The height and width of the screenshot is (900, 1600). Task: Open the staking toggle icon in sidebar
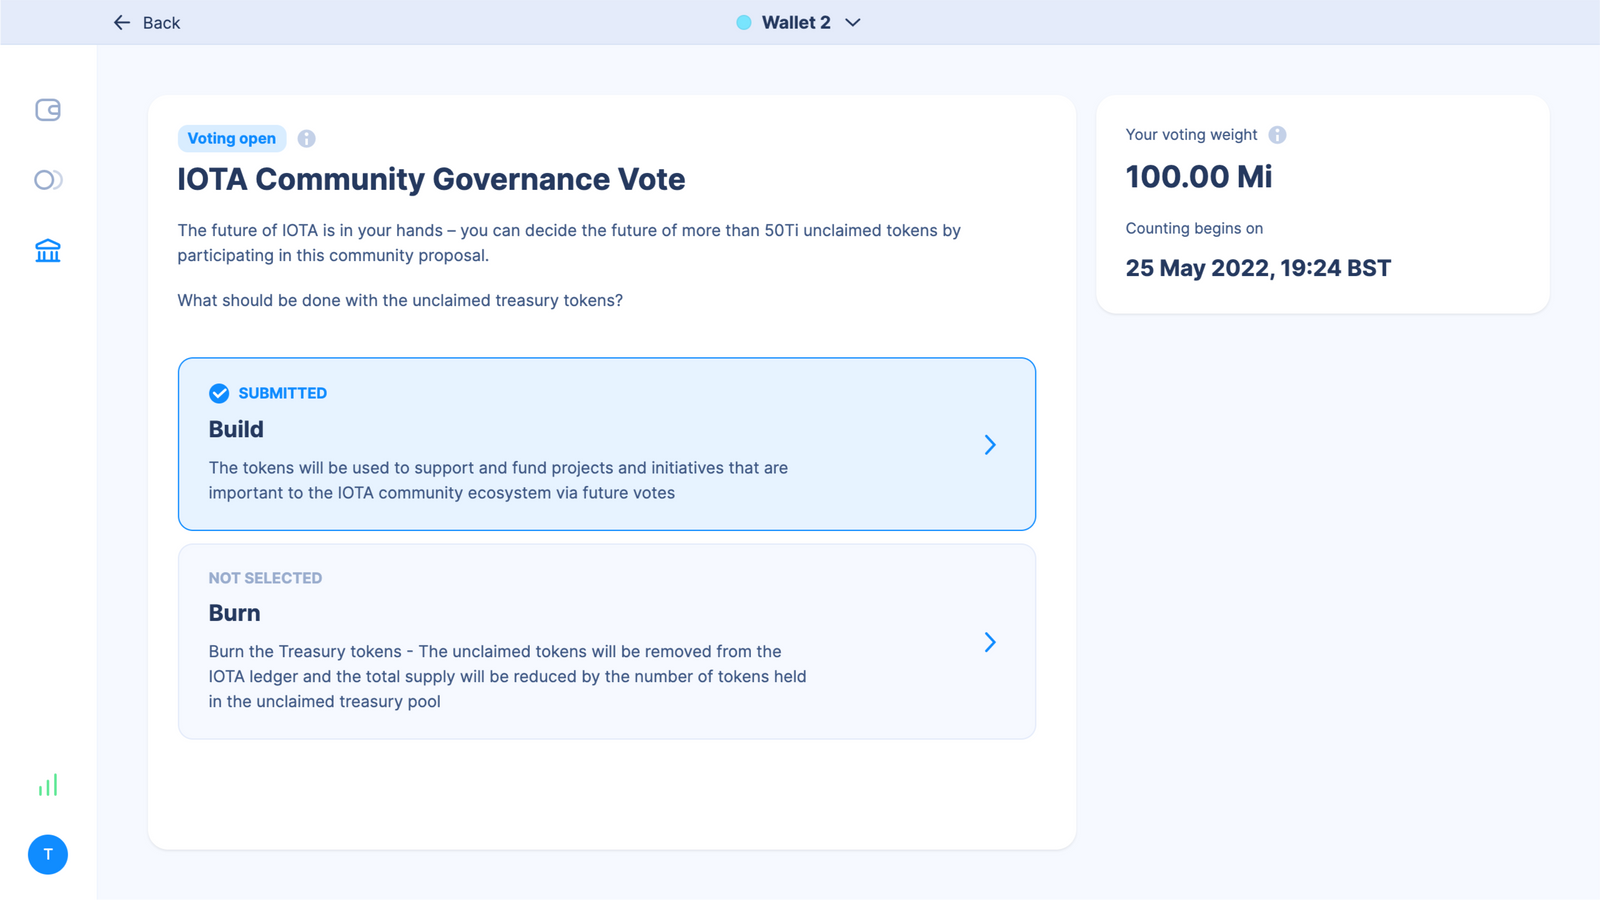[x=48, y=180]
